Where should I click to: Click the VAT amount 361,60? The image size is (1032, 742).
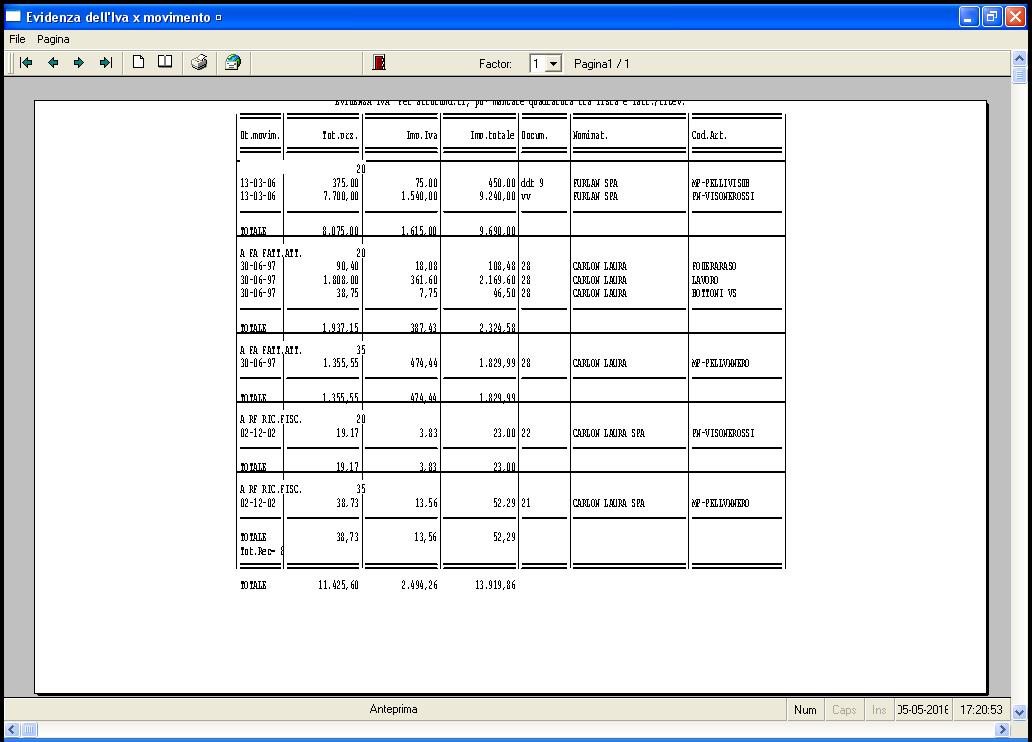pos(424,280)
